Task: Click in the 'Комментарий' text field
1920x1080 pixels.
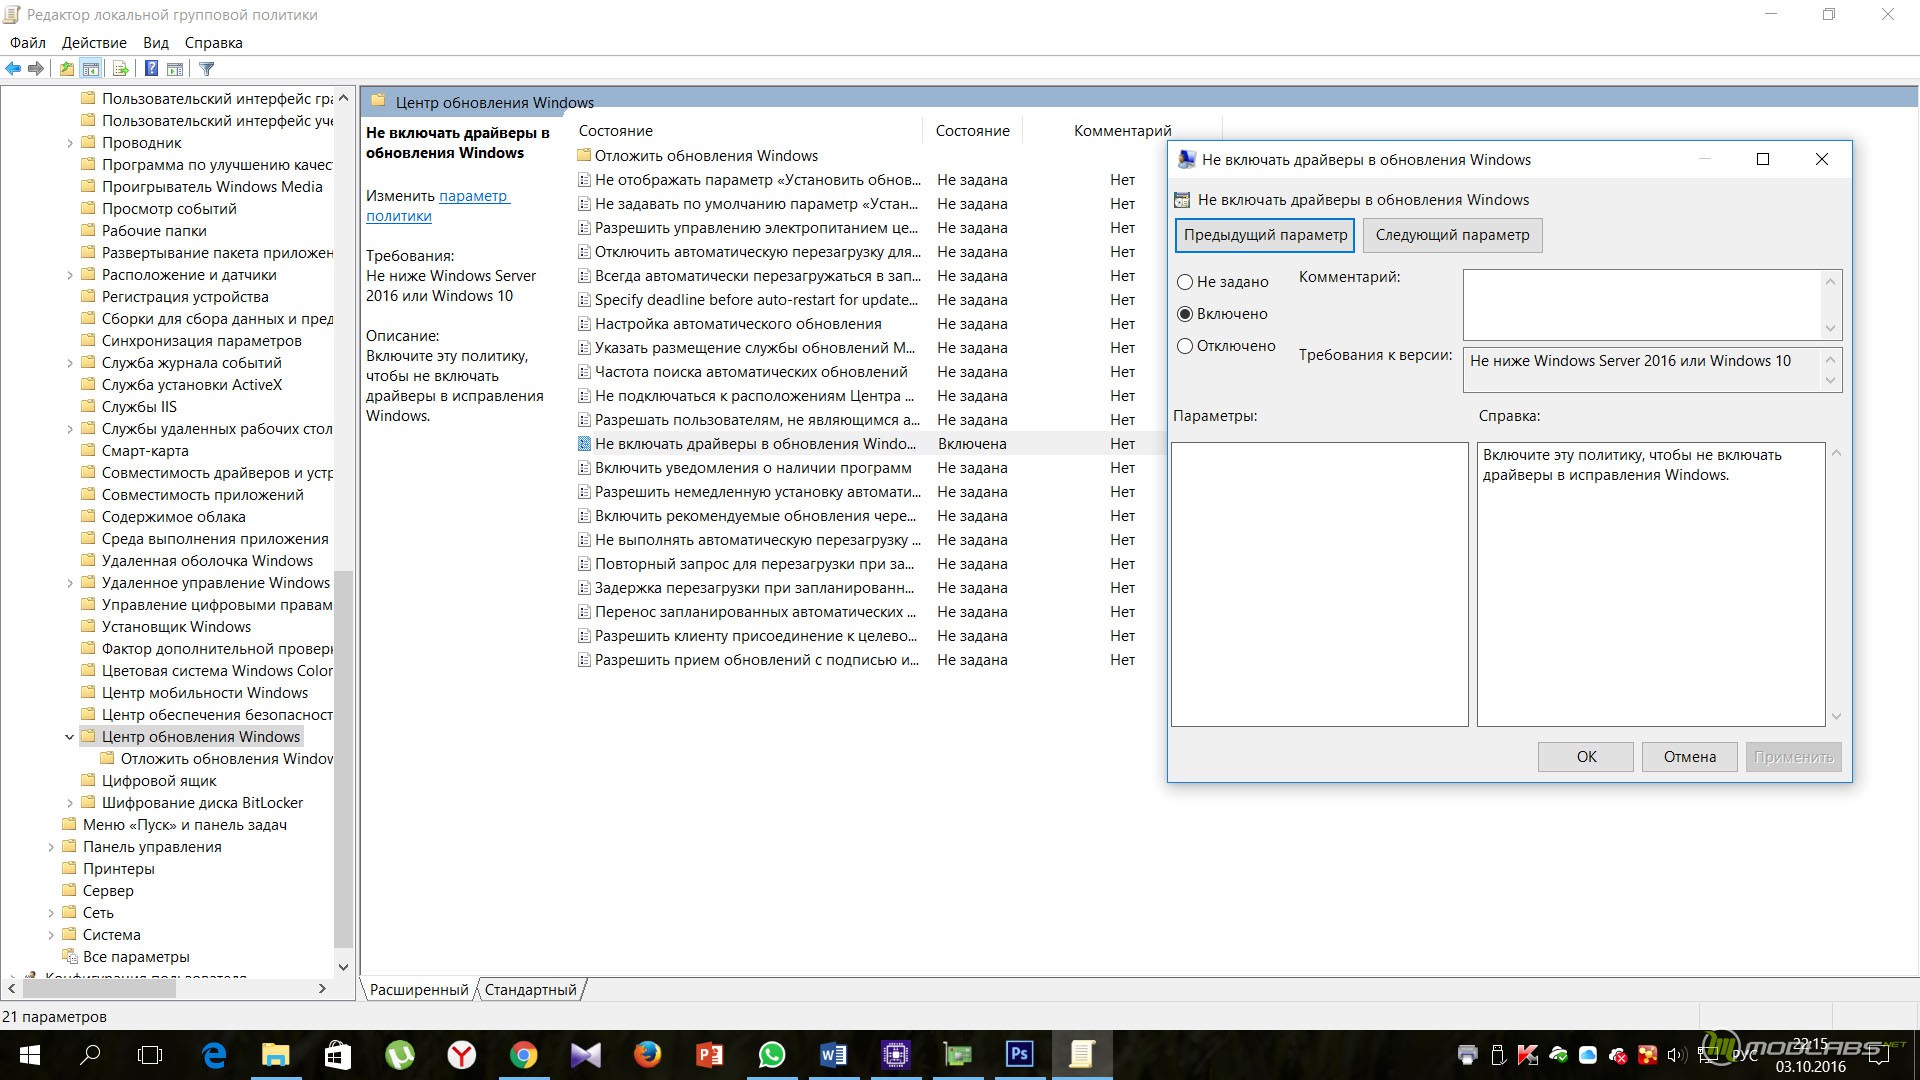Action: pyautogui.click(x=1642, y=305)
